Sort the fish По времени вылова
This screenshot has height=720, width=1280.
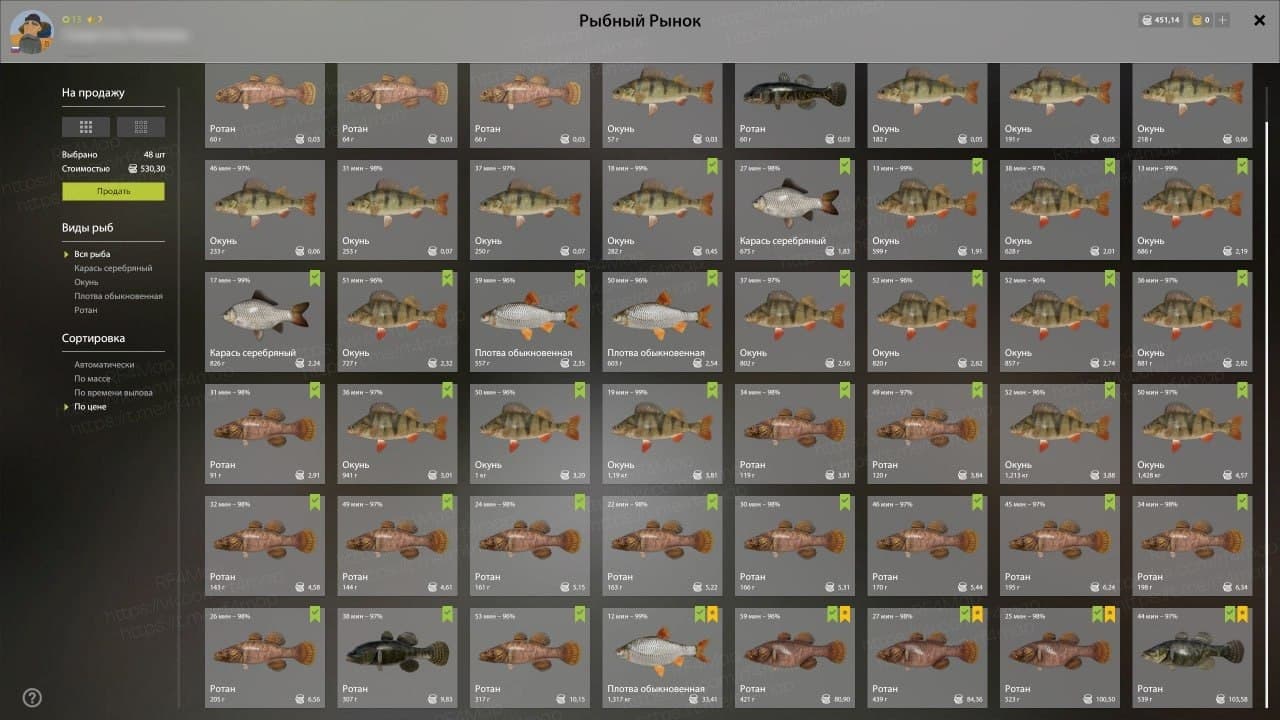point(113,393)
